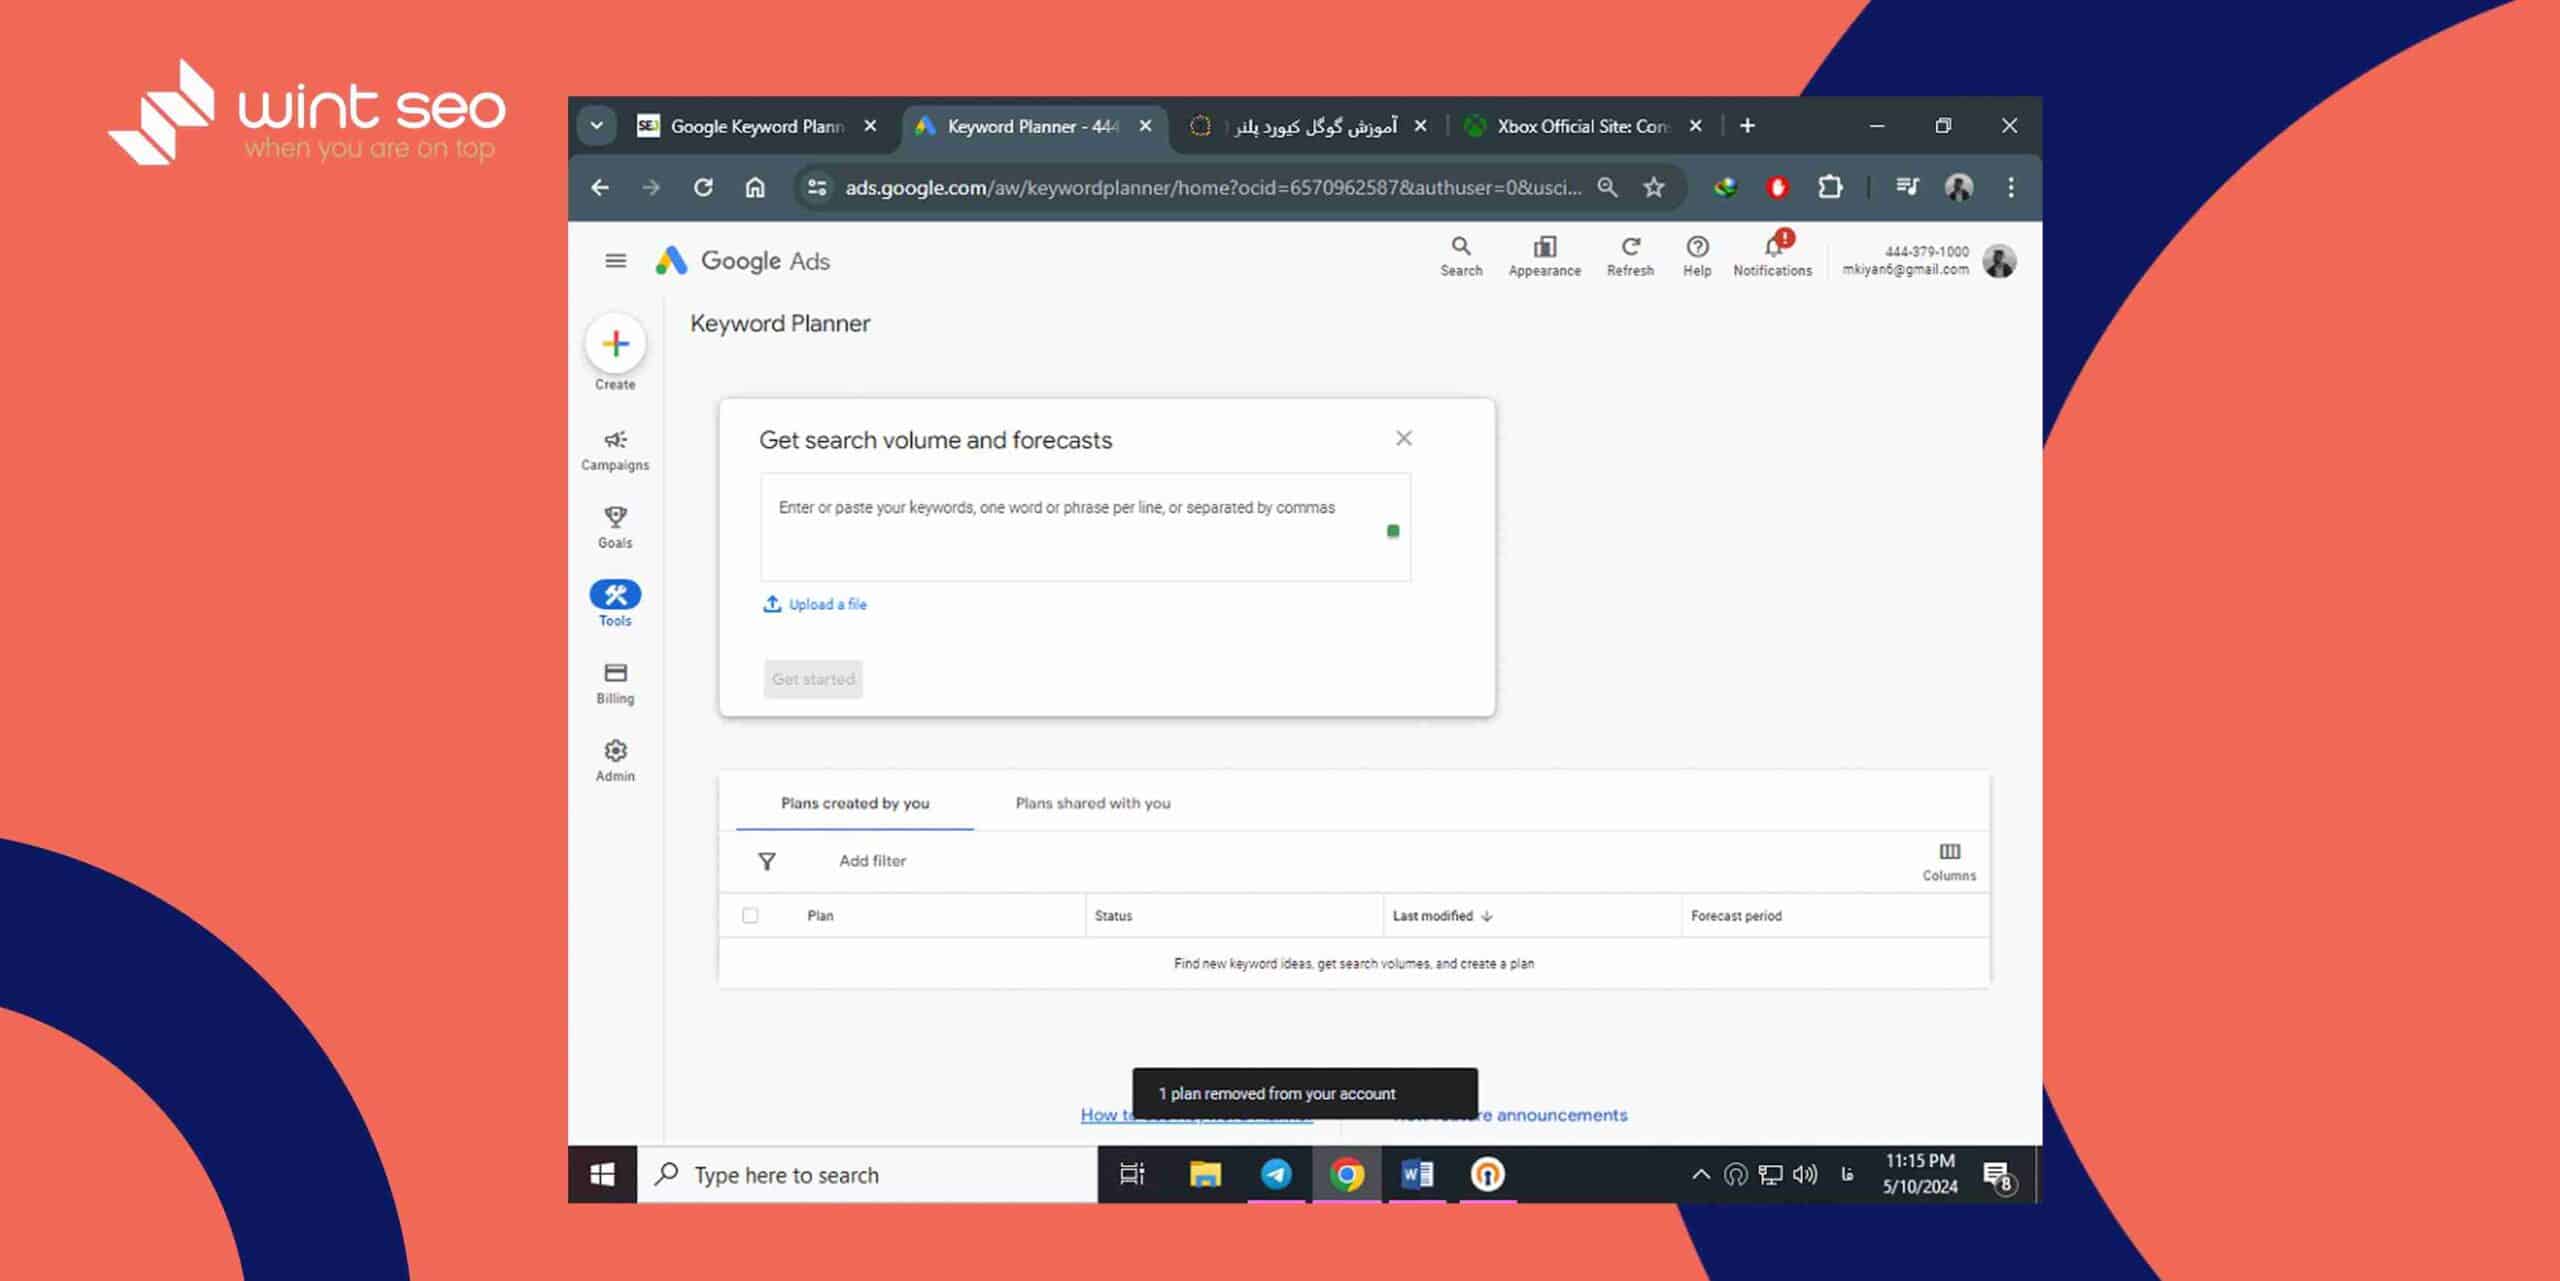Open Billing in the sidebar
Image resolution: width=2560 pixels, height=1281 pixels.
pos(615,684)
